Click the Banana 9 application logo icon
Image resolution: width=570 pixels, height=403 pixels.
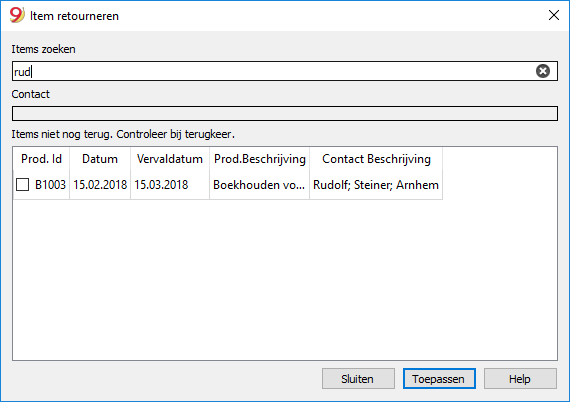click(17, 15)
